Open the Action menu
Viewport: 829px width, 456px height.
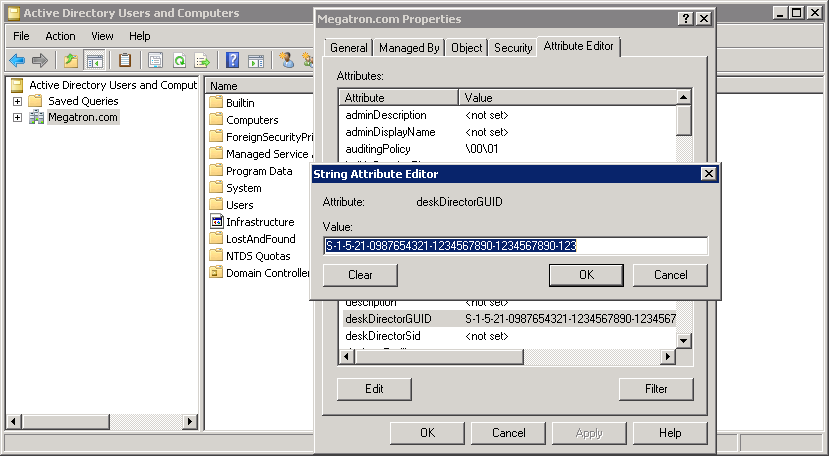click(x=60, y=36)
